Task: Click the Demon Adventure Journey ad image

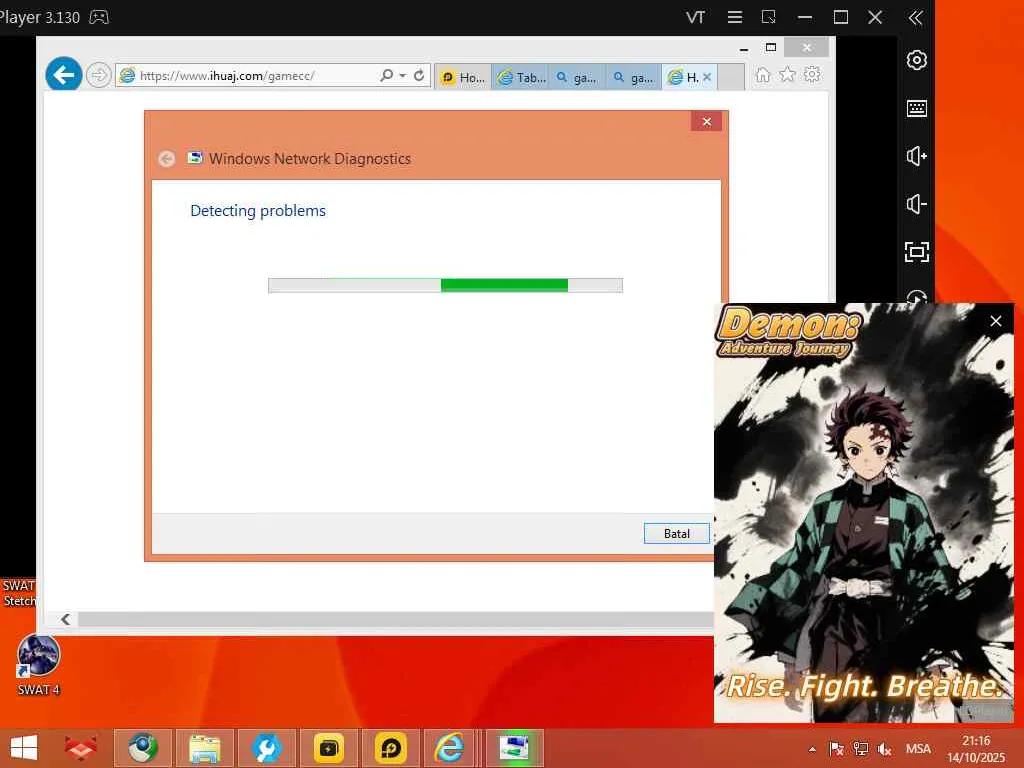Action: 864,513
